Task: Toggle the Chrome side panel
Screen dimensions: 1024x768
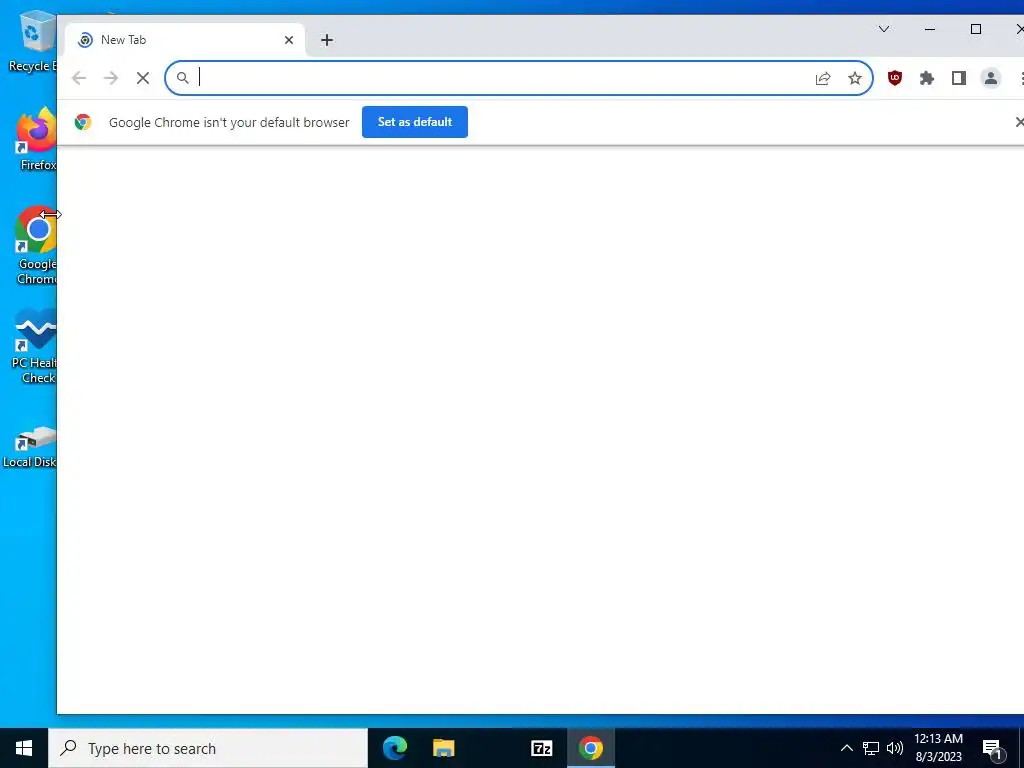Action: coord(959,78)
